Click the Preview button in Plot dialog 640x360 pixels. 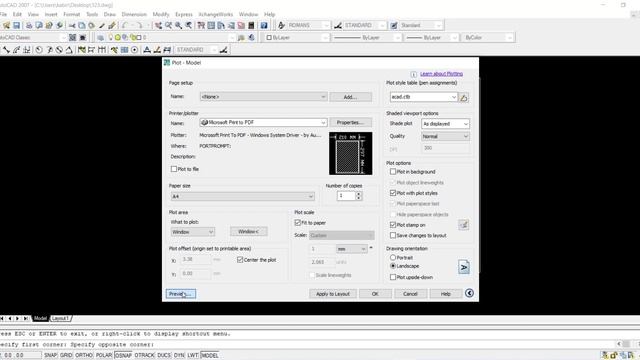tap(181, 293)
